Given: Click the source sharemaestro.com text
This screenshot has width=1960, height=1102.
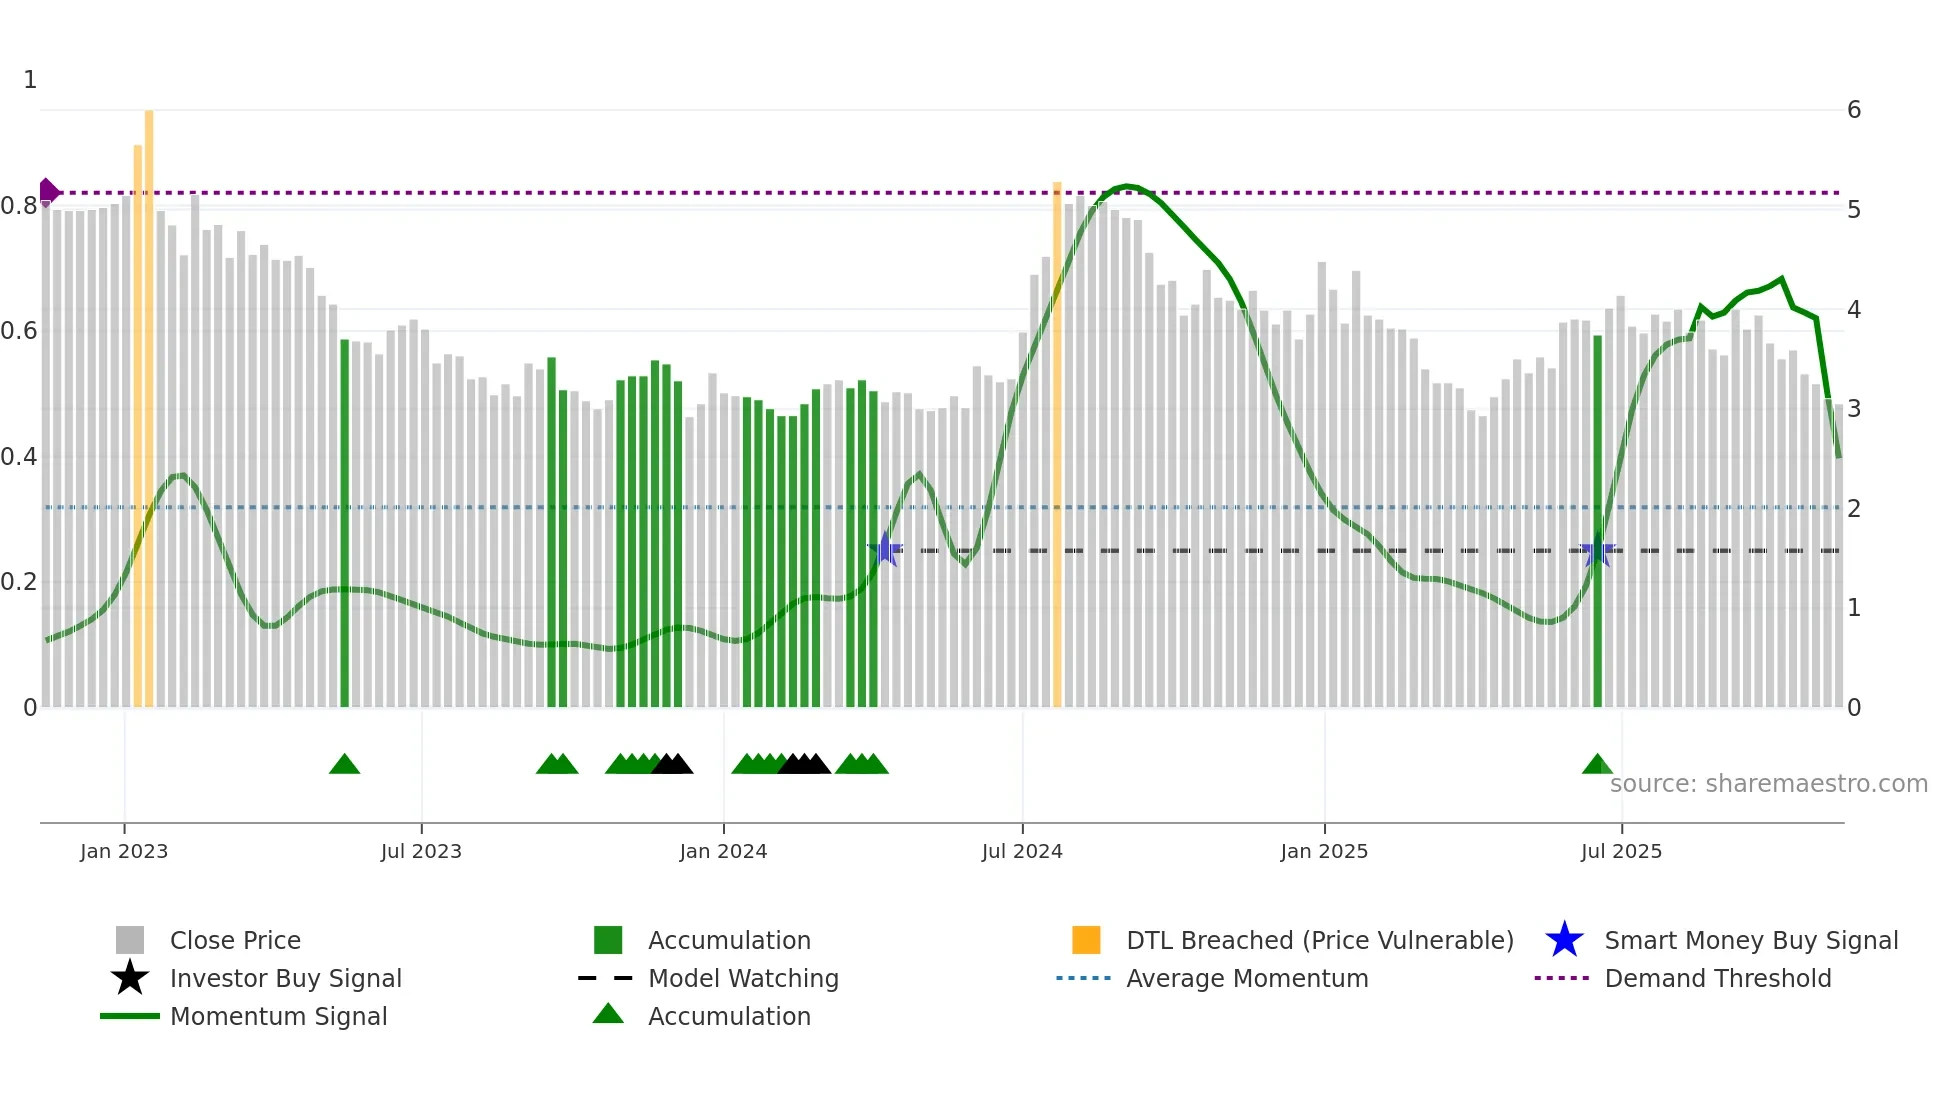Looking at the screenshot, I should click(x=1768, y=784).
